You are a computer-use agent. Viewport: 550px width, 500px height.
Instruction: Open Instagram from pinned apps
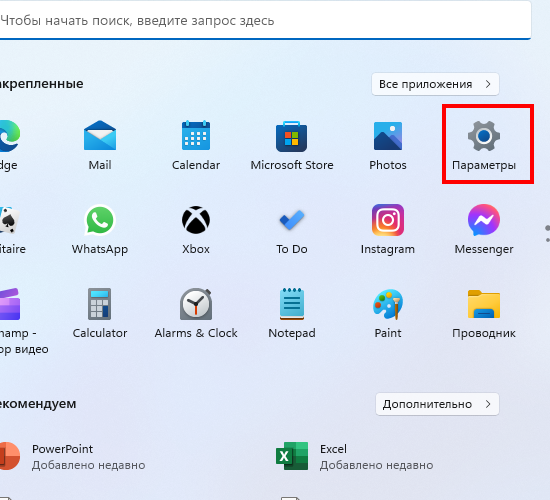388,229
